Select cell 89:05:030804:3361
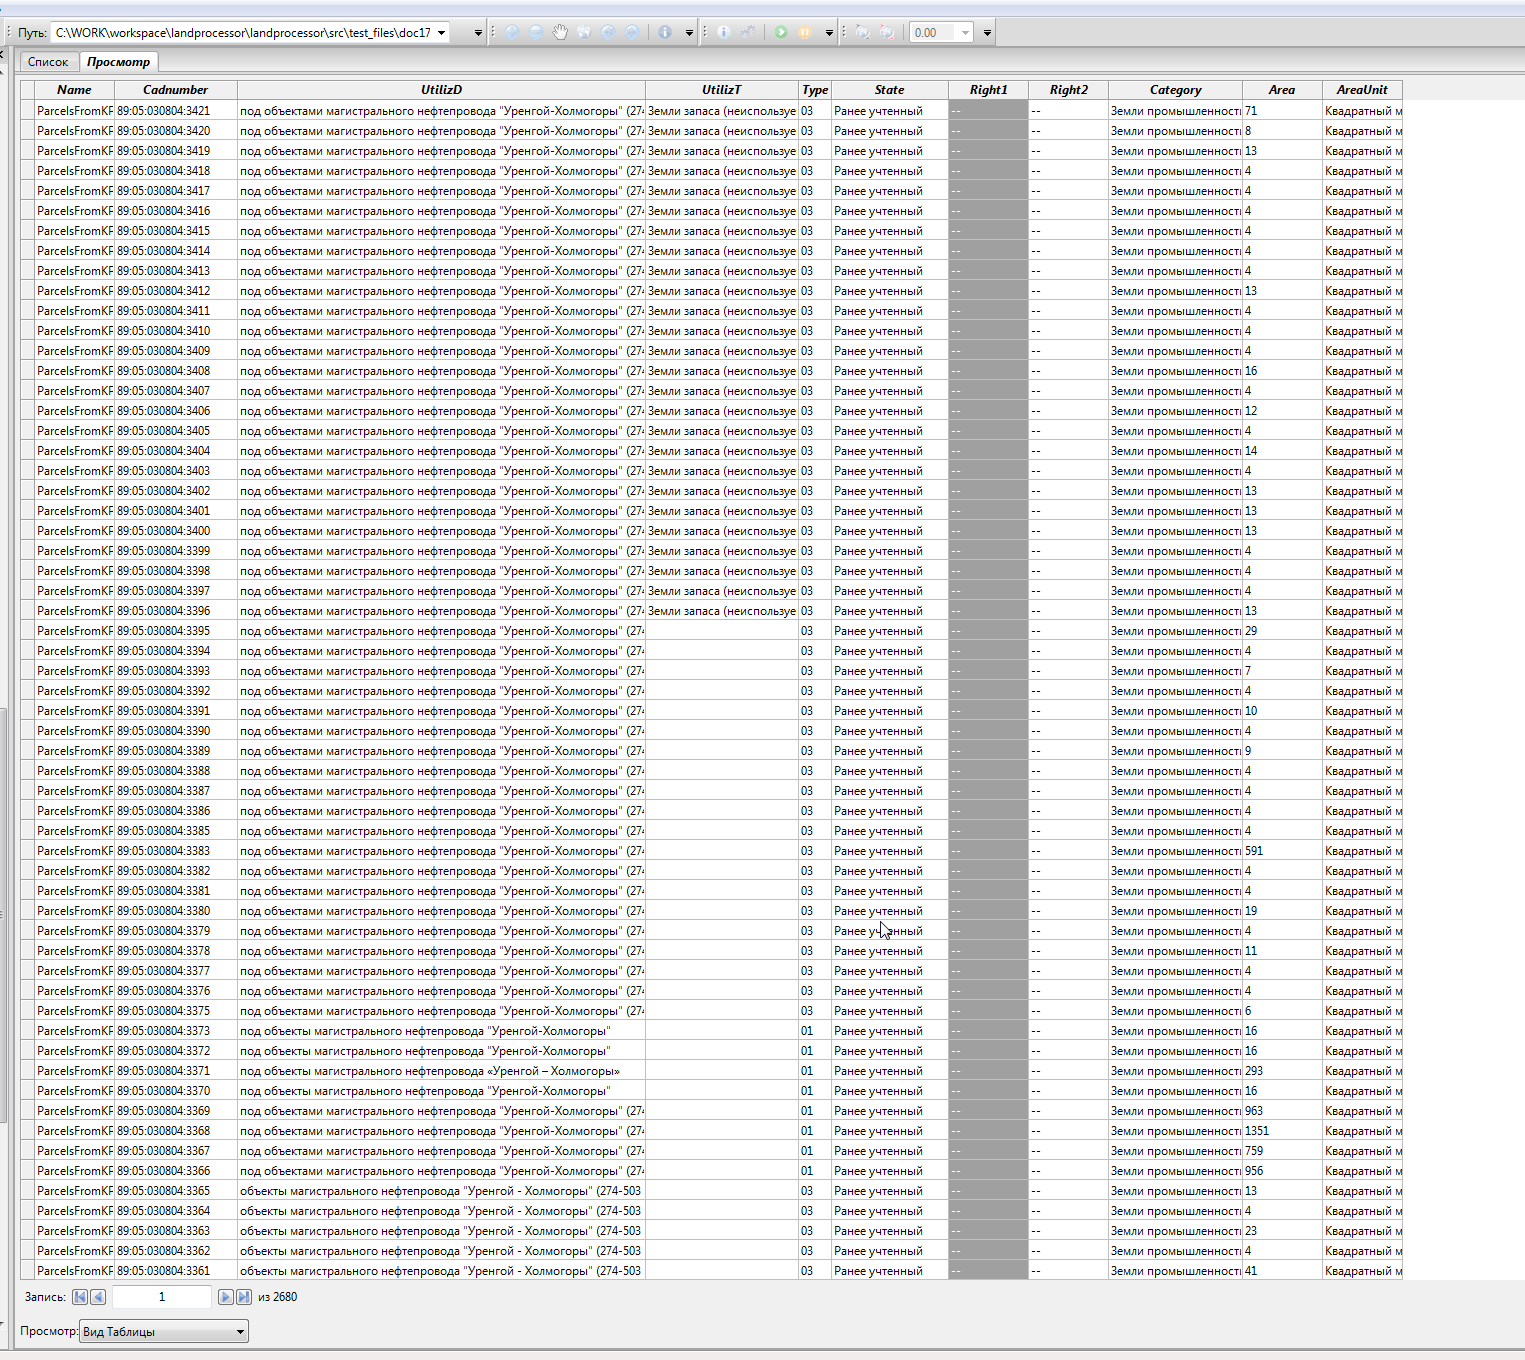 click(176, 1271)
